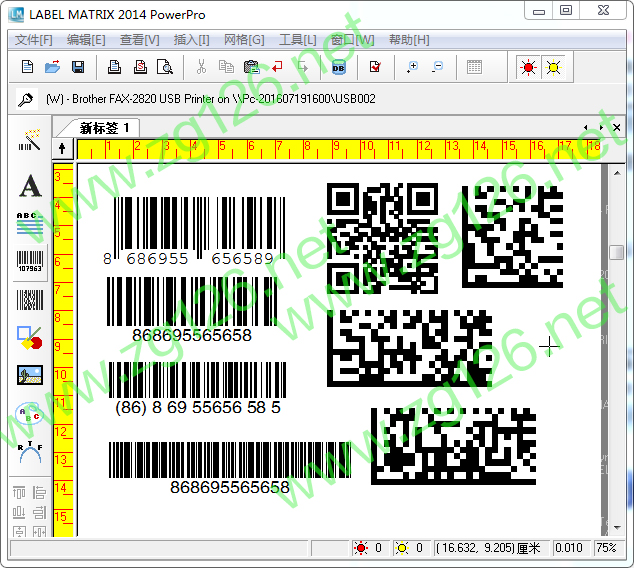The width and height of the screenshot is (634, 568).
Task: Click the ruler origin arrow button
Action: pos(62,148)
